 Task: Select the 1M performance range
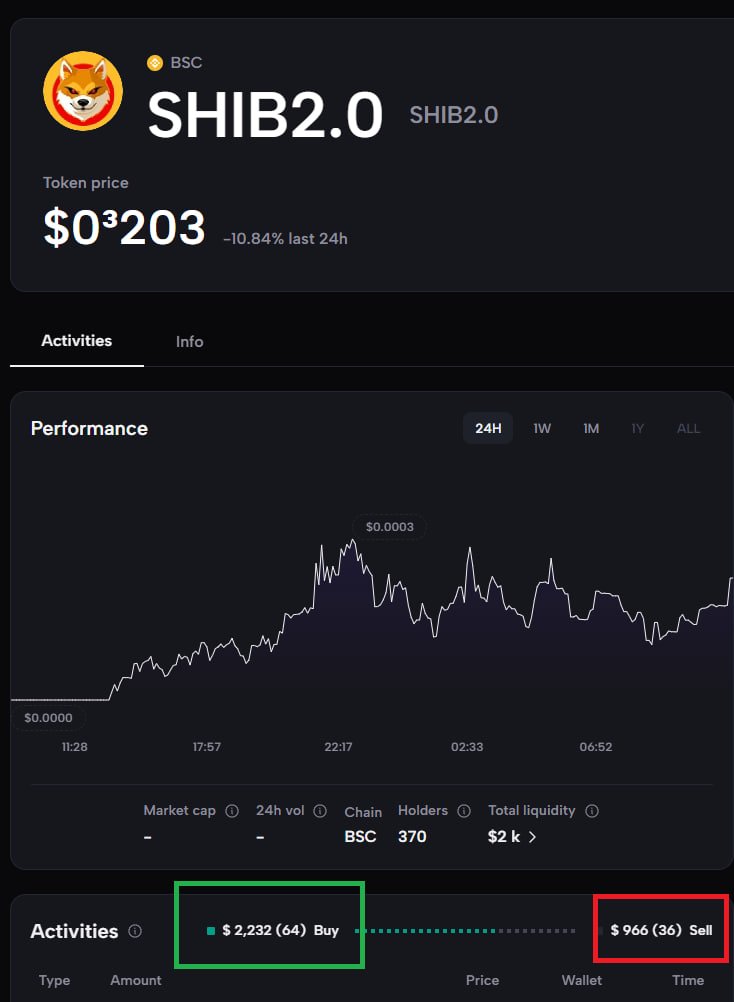[591, 428]
